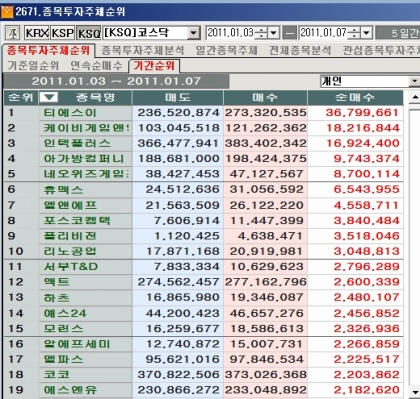Select stock 네오위즈게임 in row 5
The width and height of the screenshot is (420, 399).
pos(87,174)
